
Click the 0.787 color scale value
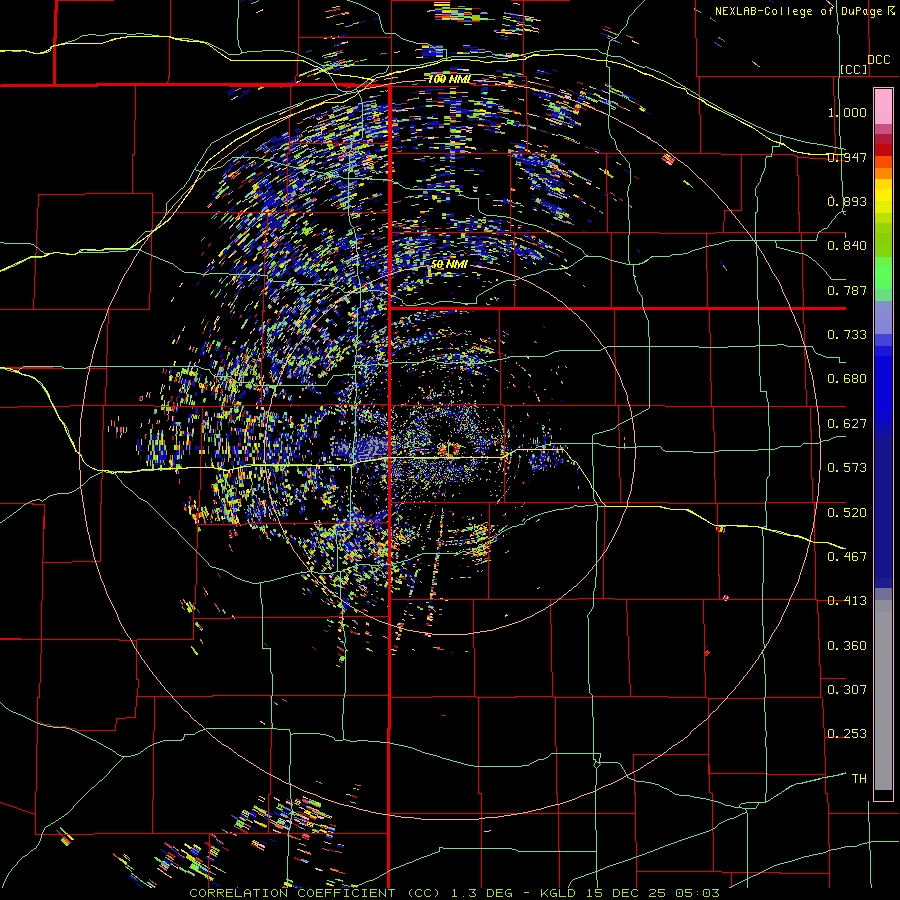pyautogui.click(x=847, y=290)
